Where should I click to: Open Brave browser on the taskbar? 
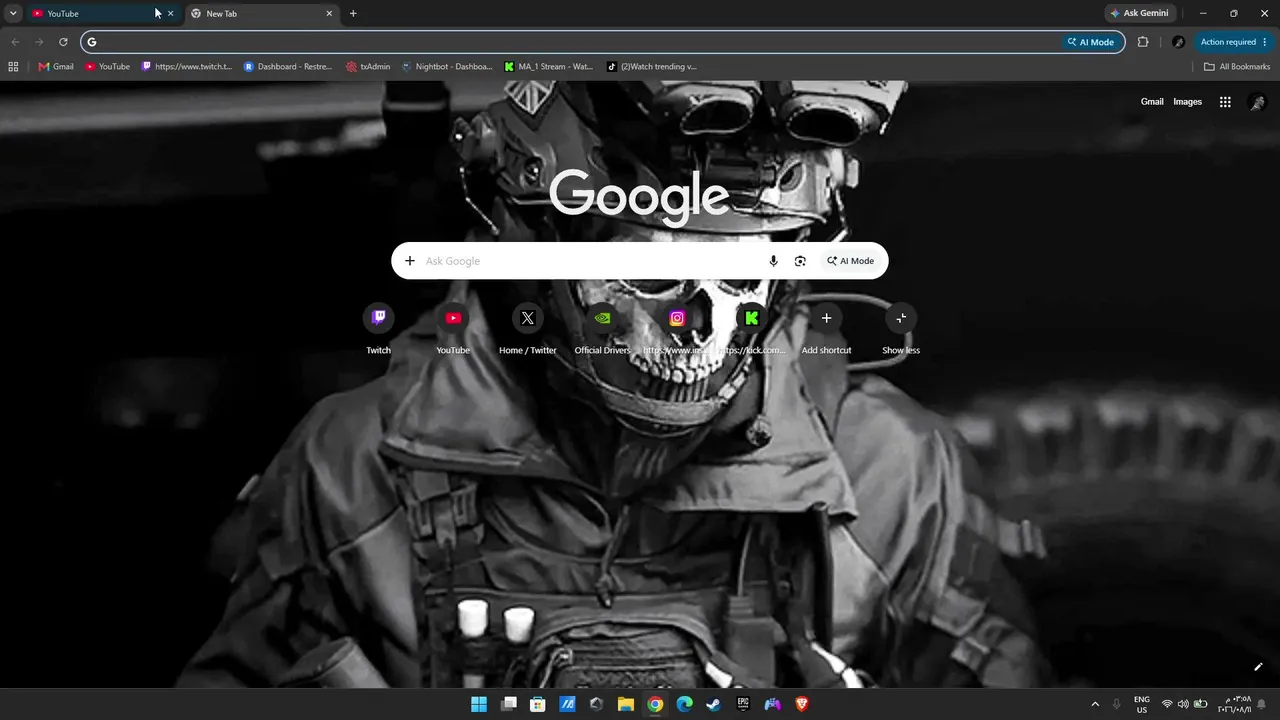[x=801, y=704]
